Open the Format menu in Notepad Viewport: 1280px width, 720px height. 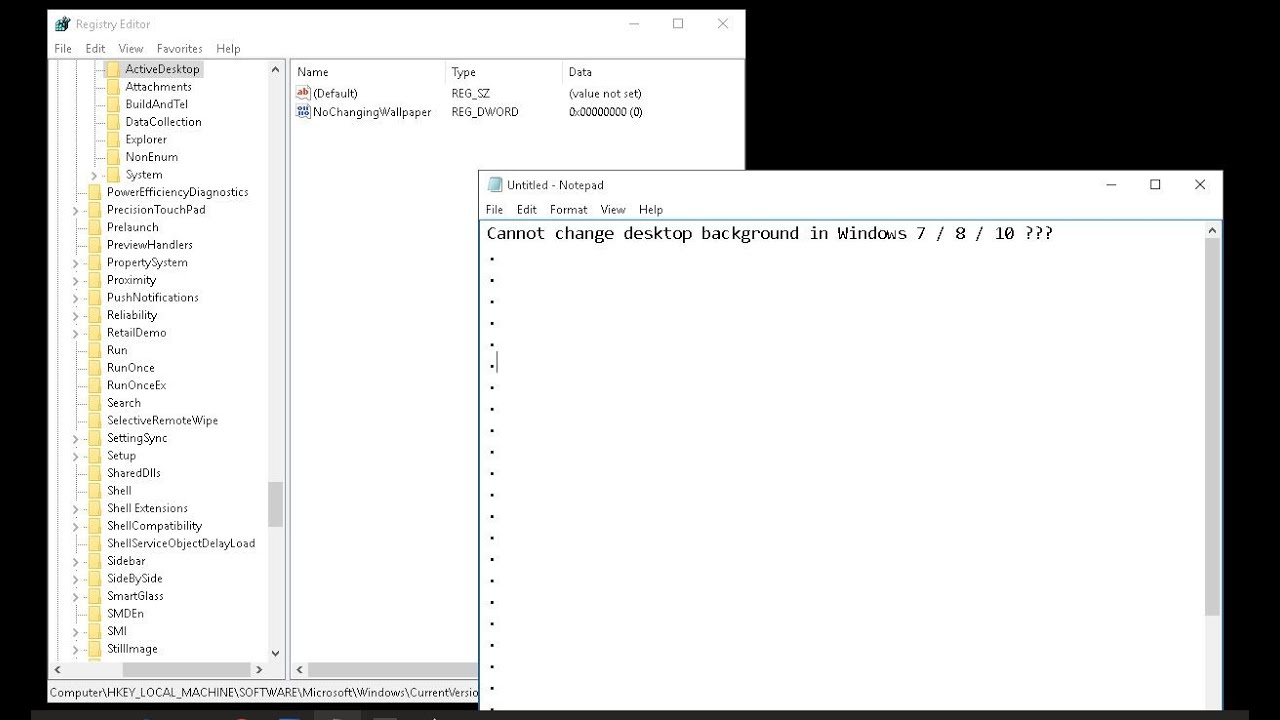click(568, 209)
